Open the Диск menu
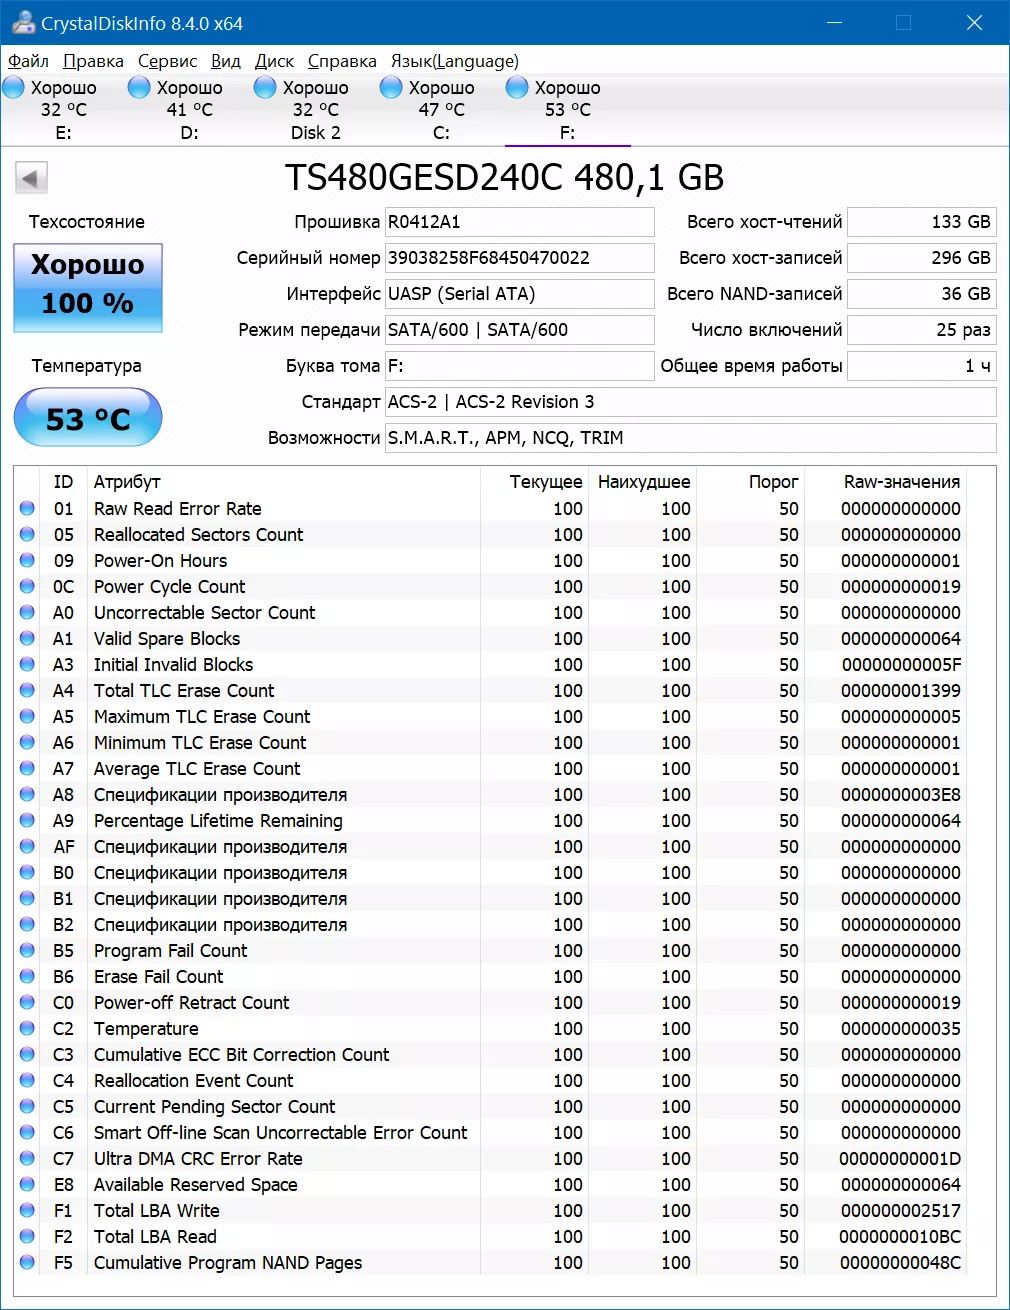This screenshot has height=1310, width=1010. [274, 61]
